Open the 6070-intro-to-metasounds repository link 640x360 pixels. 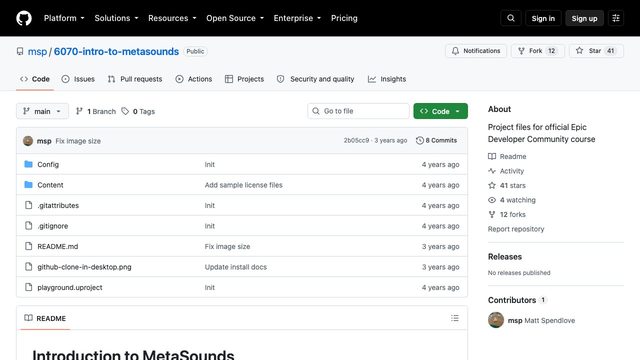coord(116,51)
